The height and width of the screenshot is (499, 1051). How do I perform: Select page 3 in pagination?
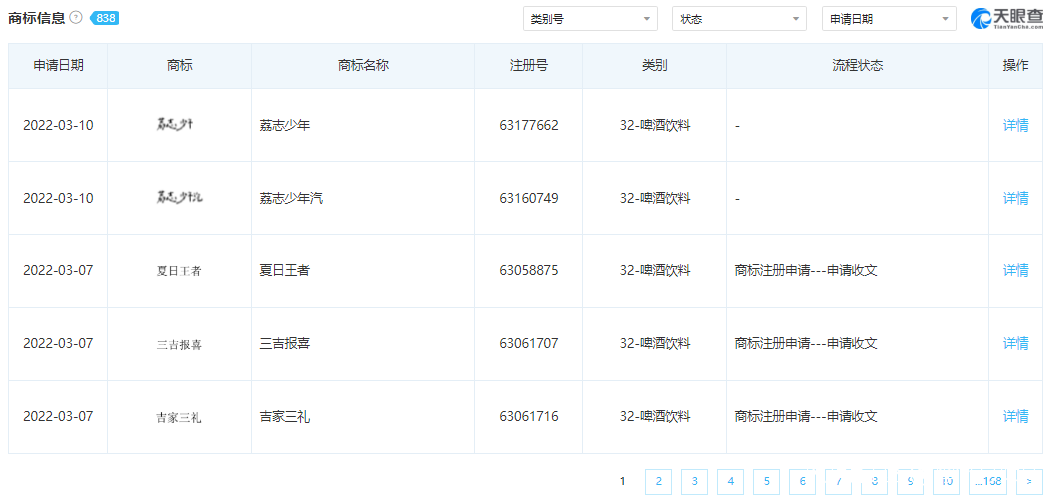(x=694, y=482)
